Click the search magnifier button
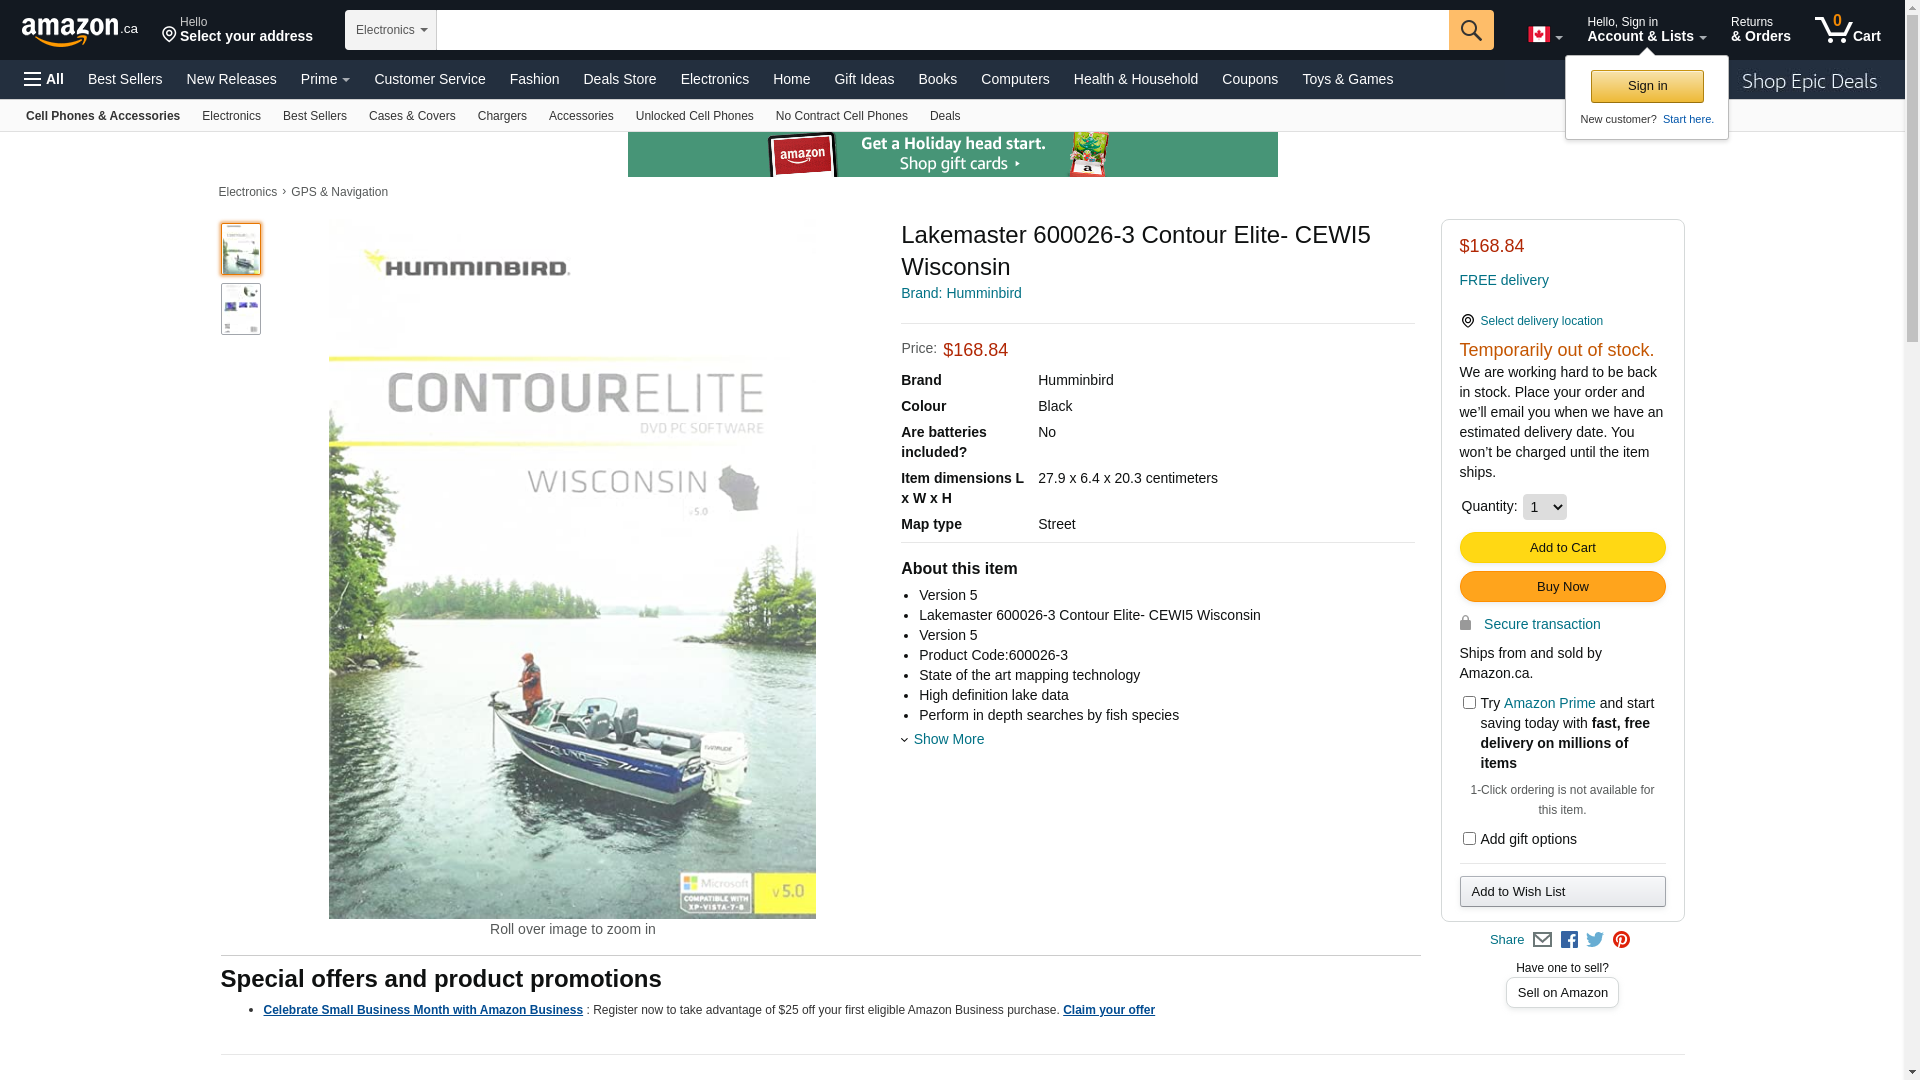The image size is (1920, 1080). click(x=1471, y=30)
